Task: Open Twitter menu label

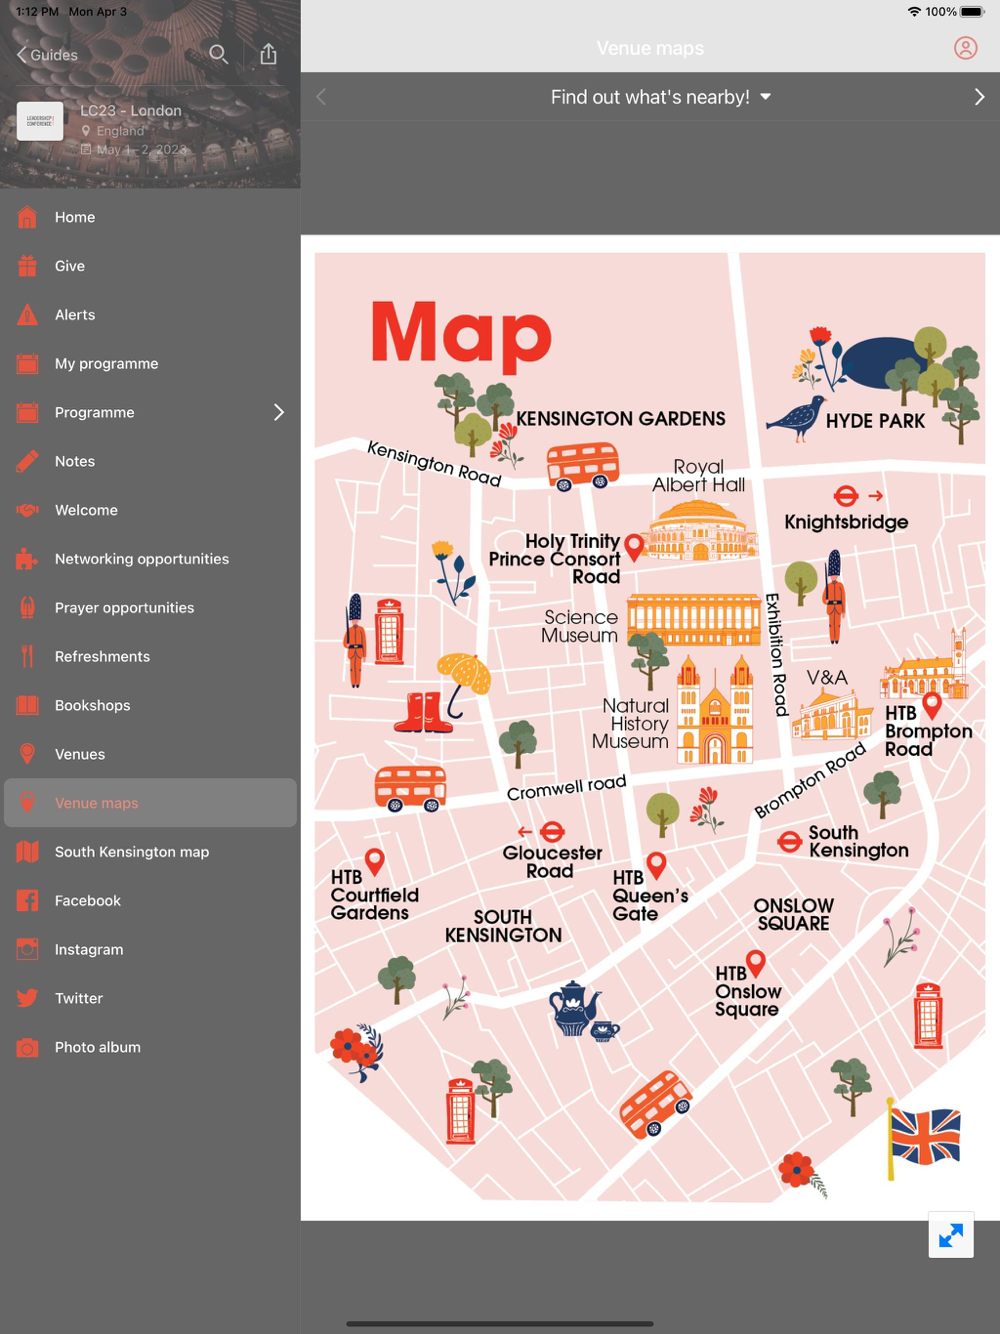Action: click(79, 998)
